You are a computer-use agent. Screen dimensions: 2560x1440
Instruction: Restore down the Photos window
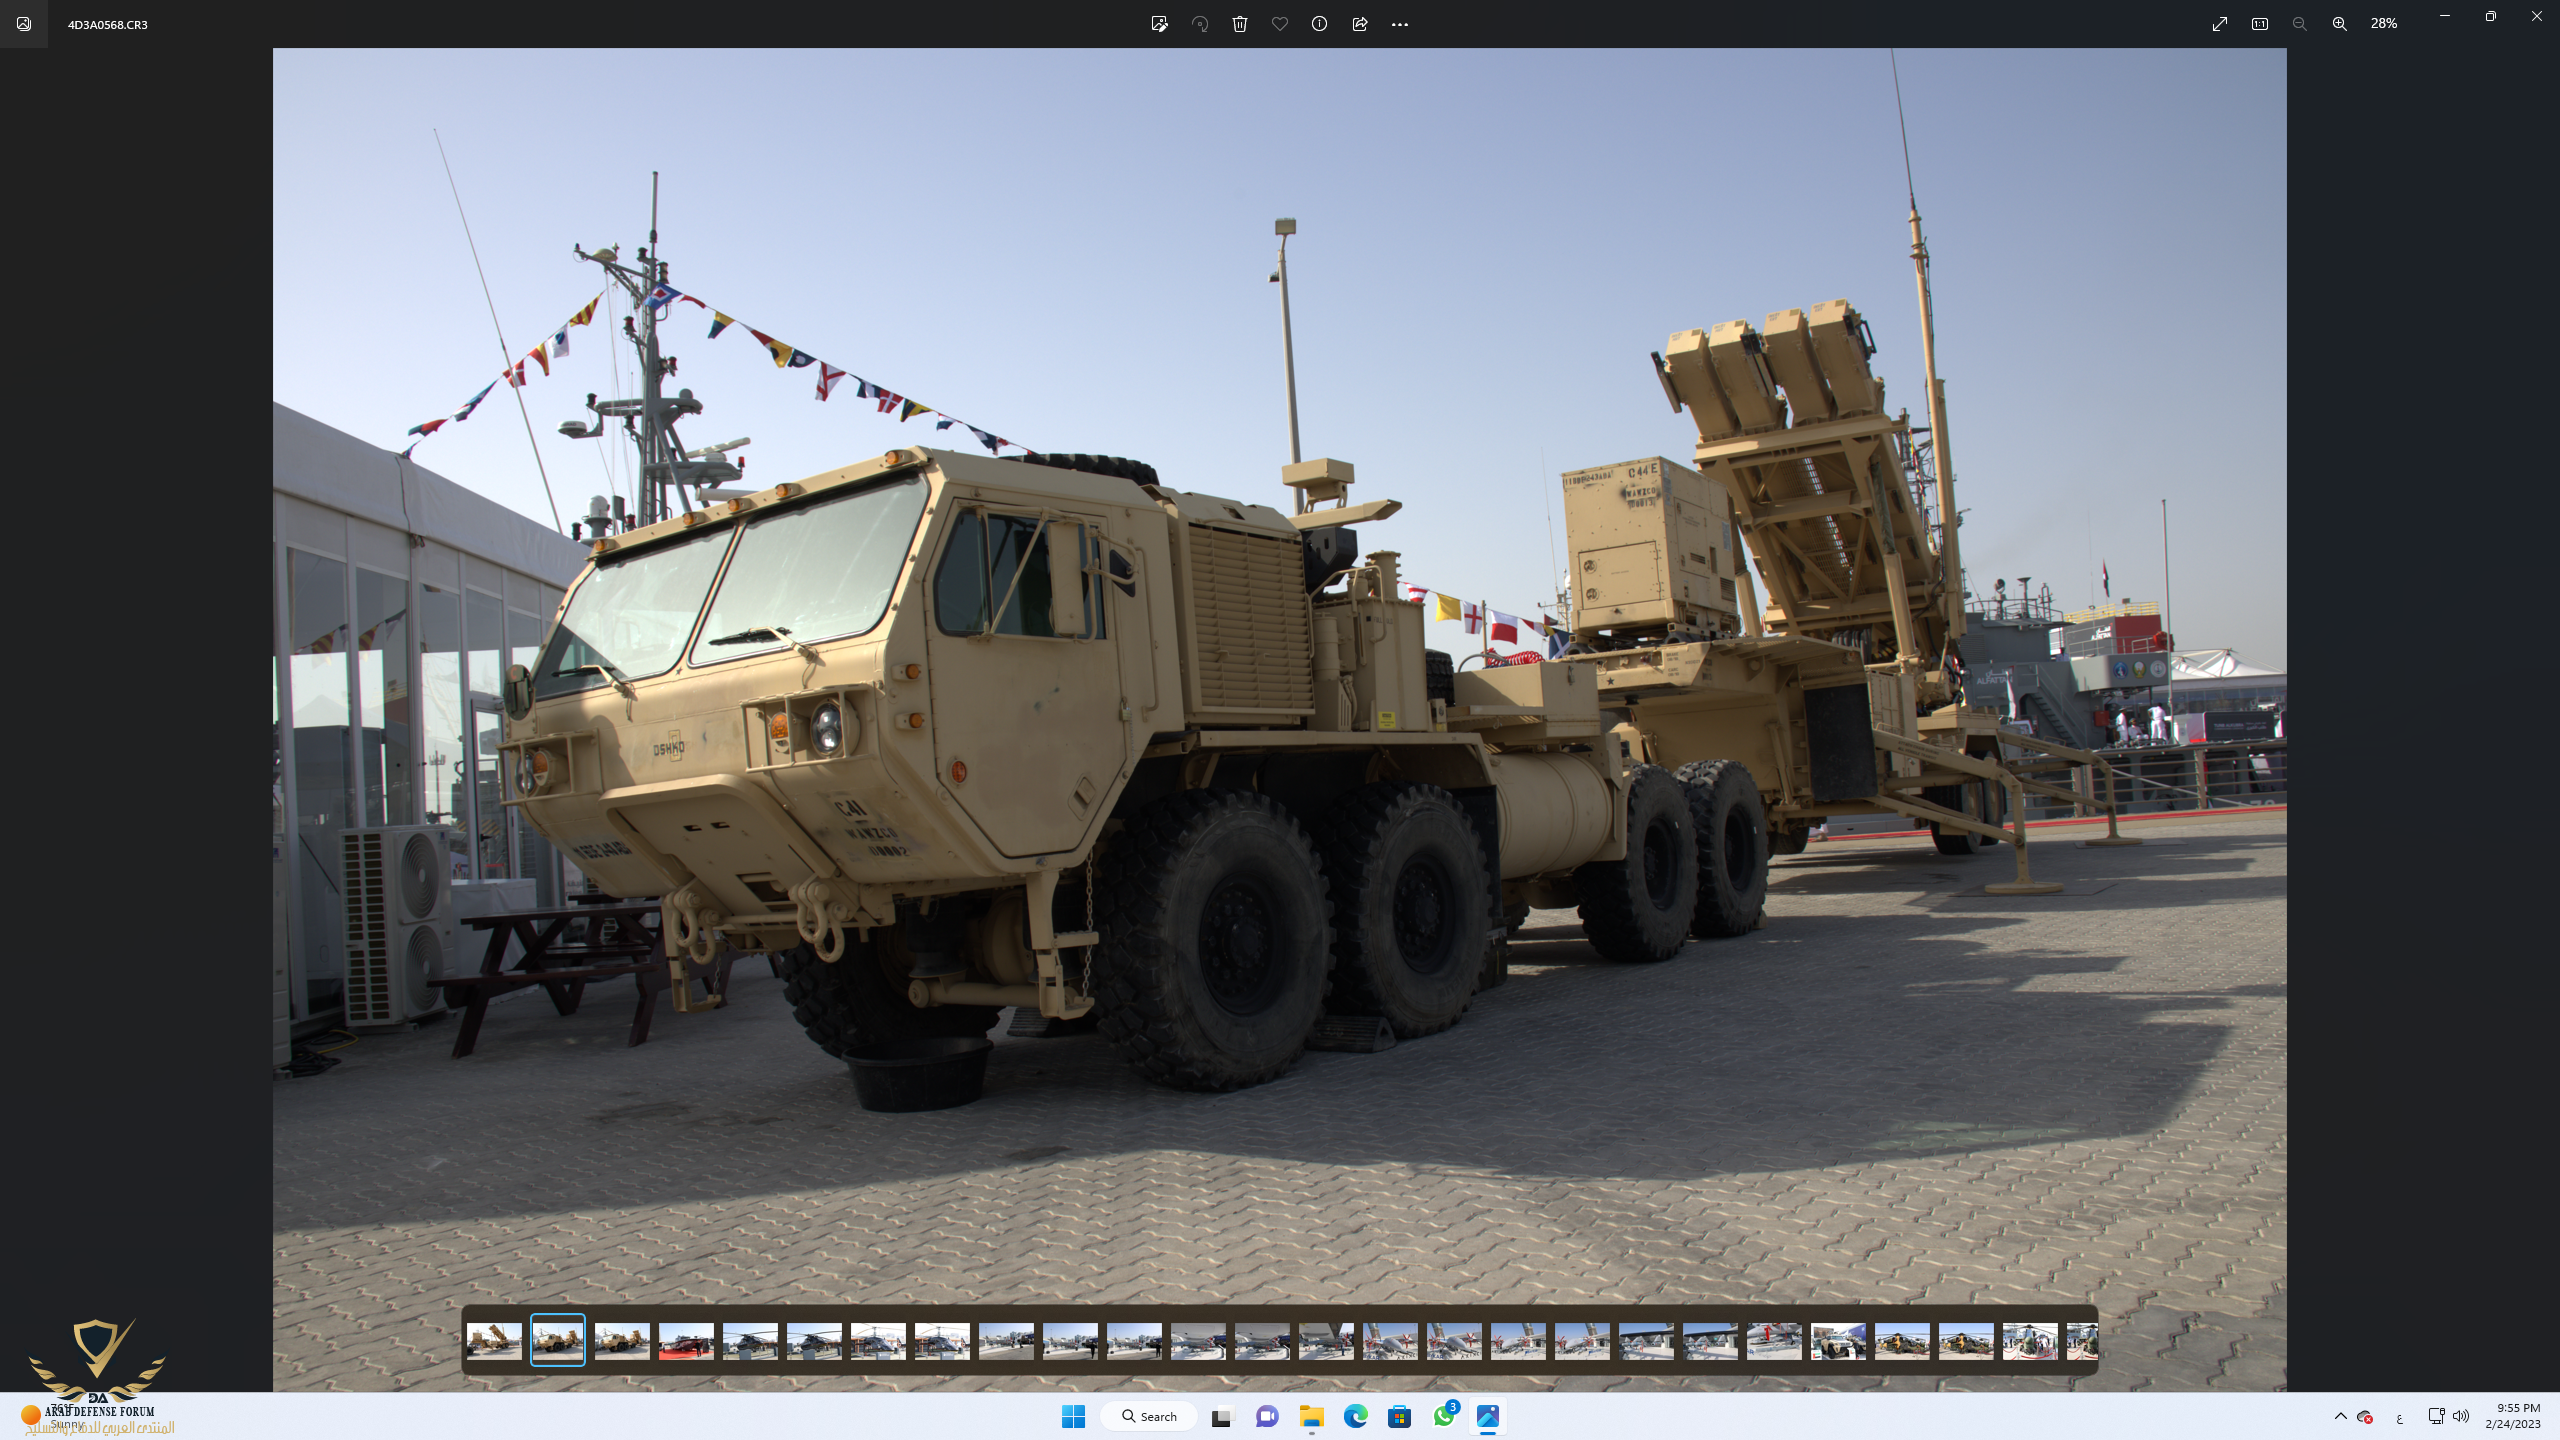2491,16
